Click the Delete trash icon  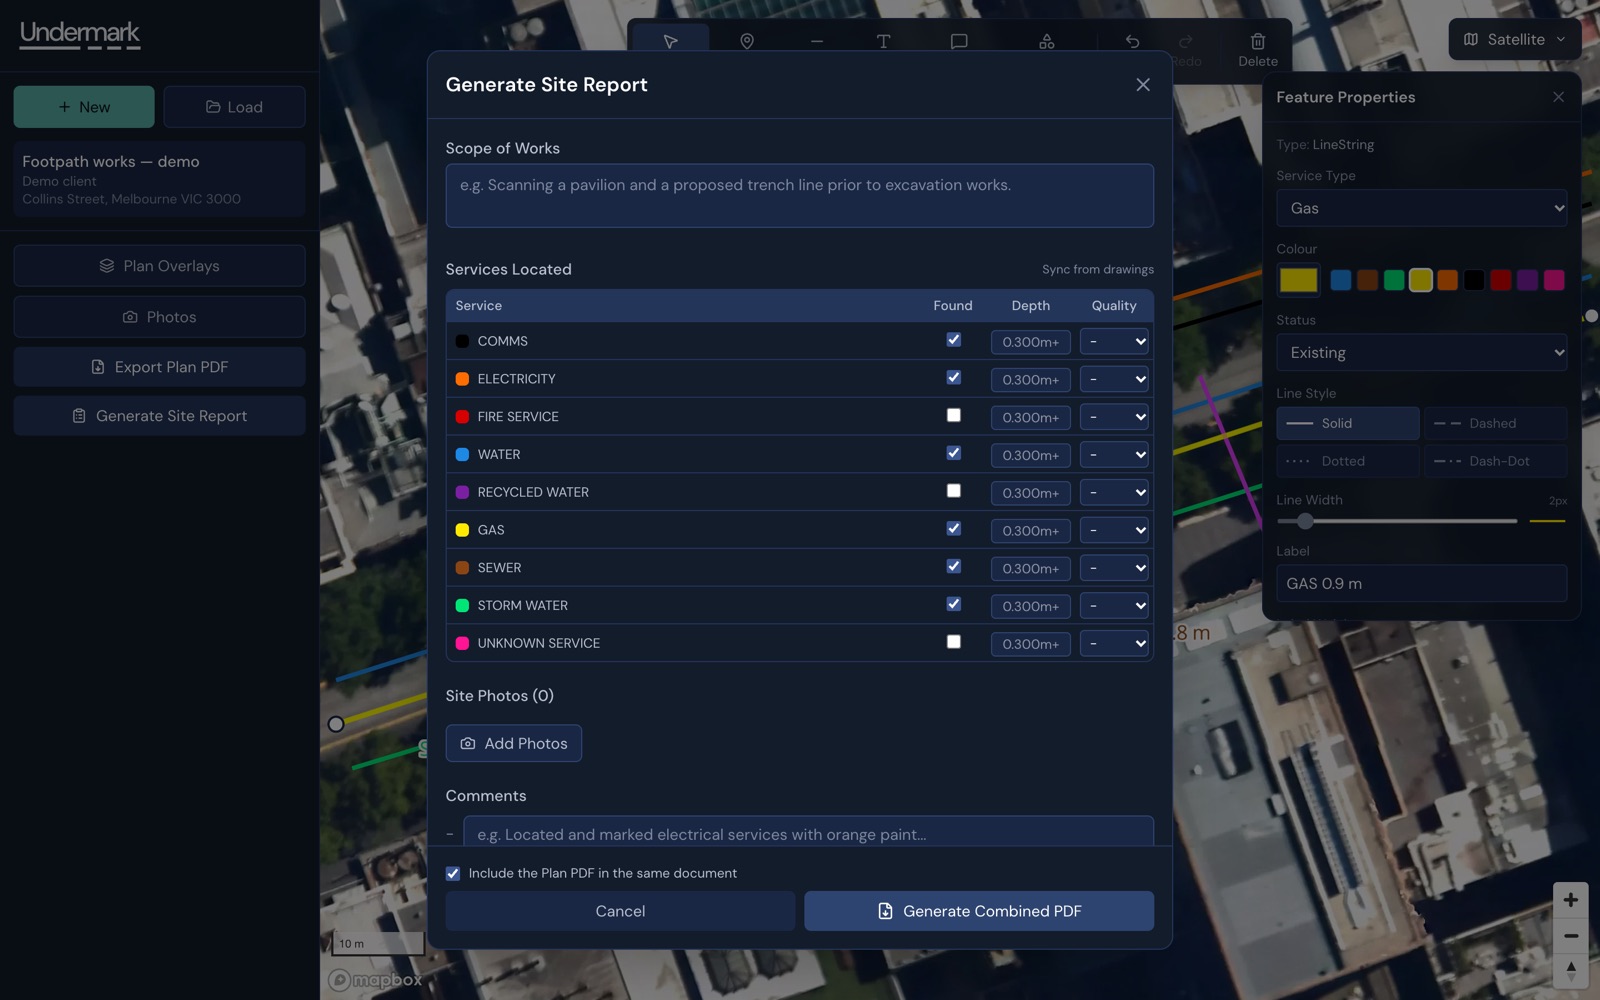coord(1258,41)
